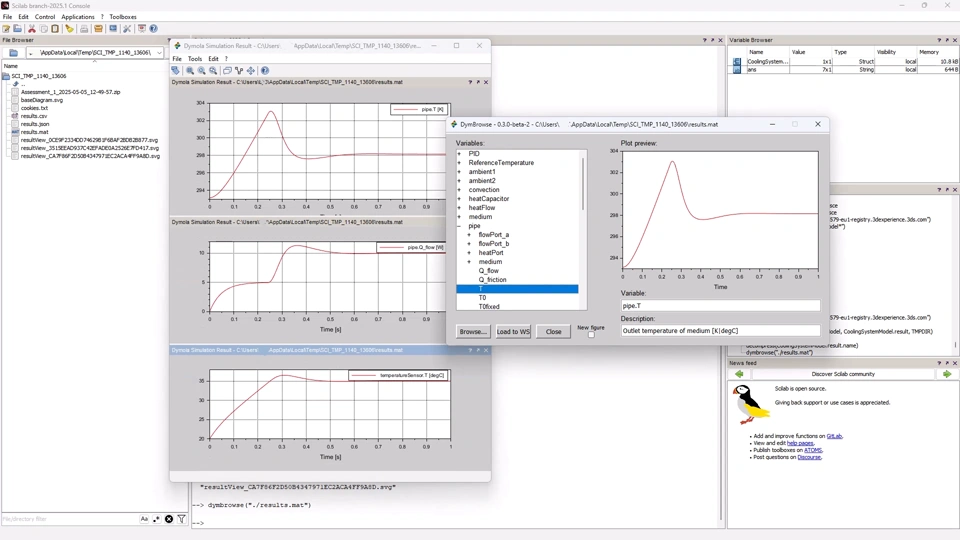
Task: Expand the convection variable node
Action: (x=459, y=190)
